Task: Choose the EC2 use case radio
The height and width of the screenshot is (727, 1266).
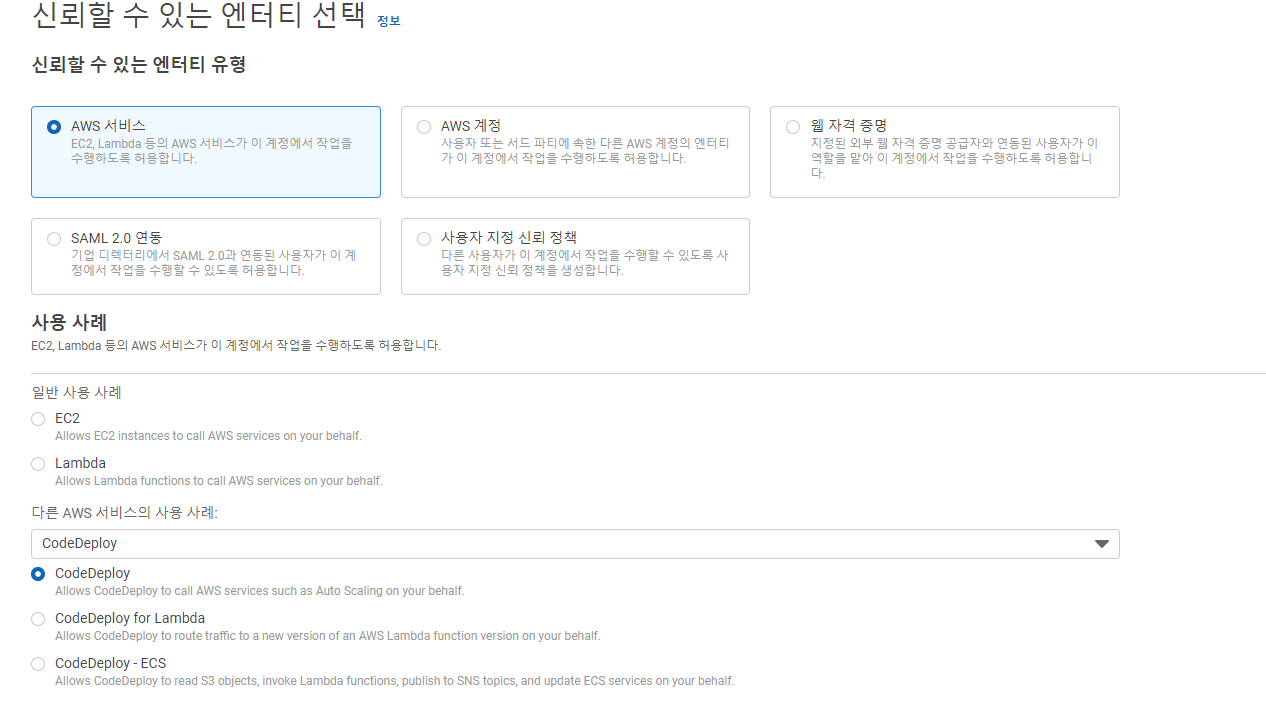Action: click(x=38, y=419)
